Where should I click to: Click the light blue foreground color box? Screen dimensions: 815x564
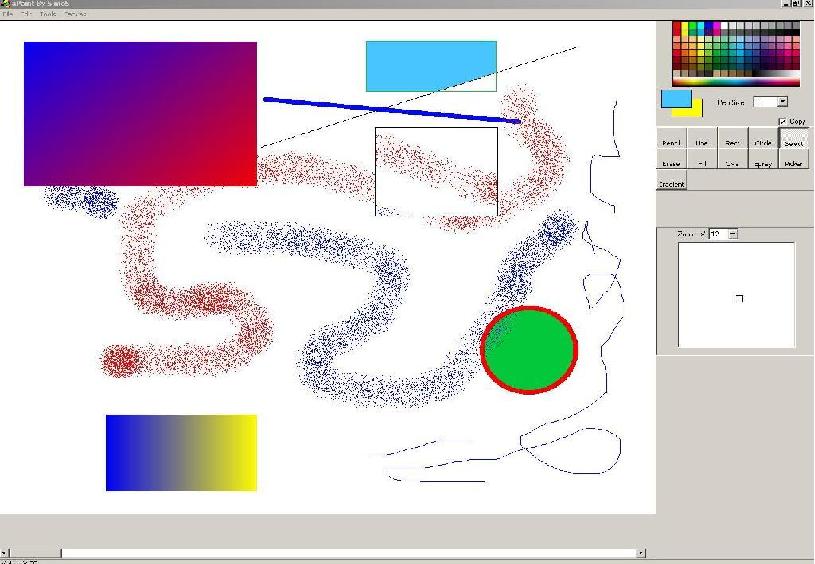point(675,99)
